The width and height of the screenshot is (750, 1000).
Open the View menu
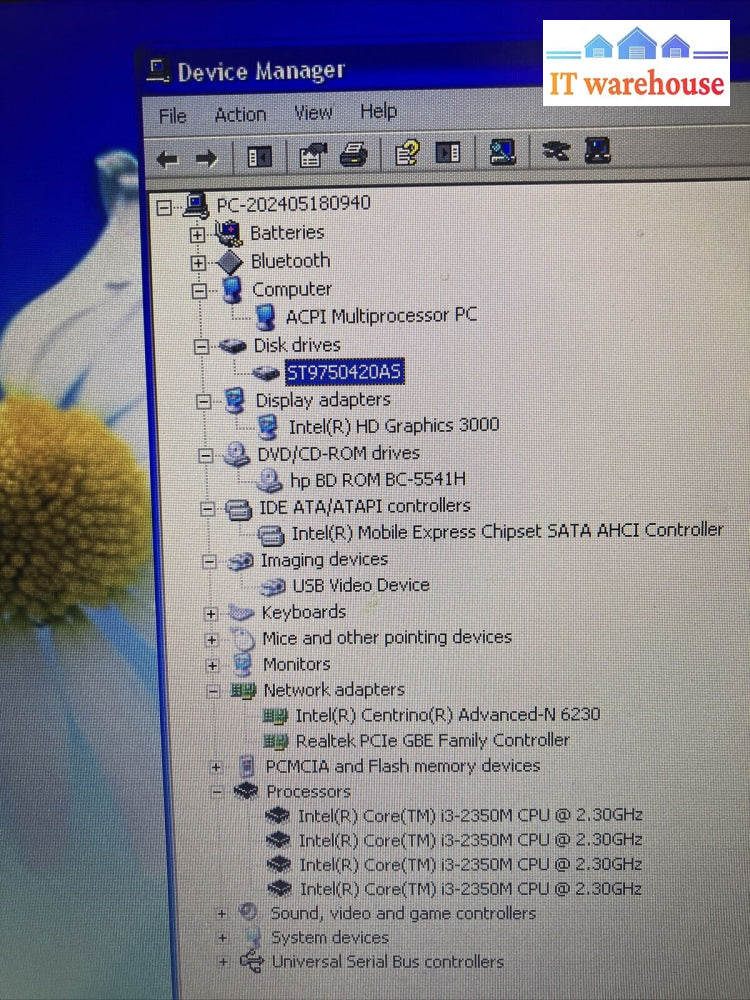[313, 112]
